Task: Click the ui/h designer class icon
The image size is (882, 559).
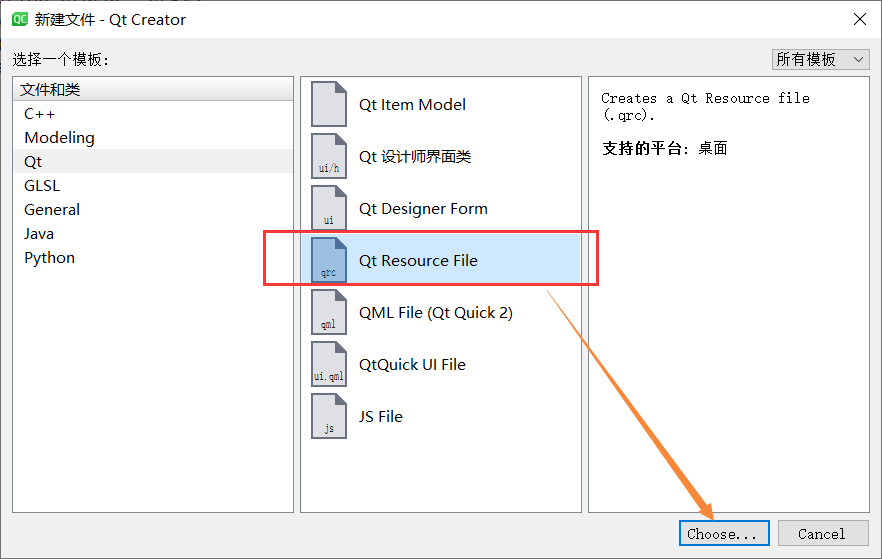Action: (328, 156)
